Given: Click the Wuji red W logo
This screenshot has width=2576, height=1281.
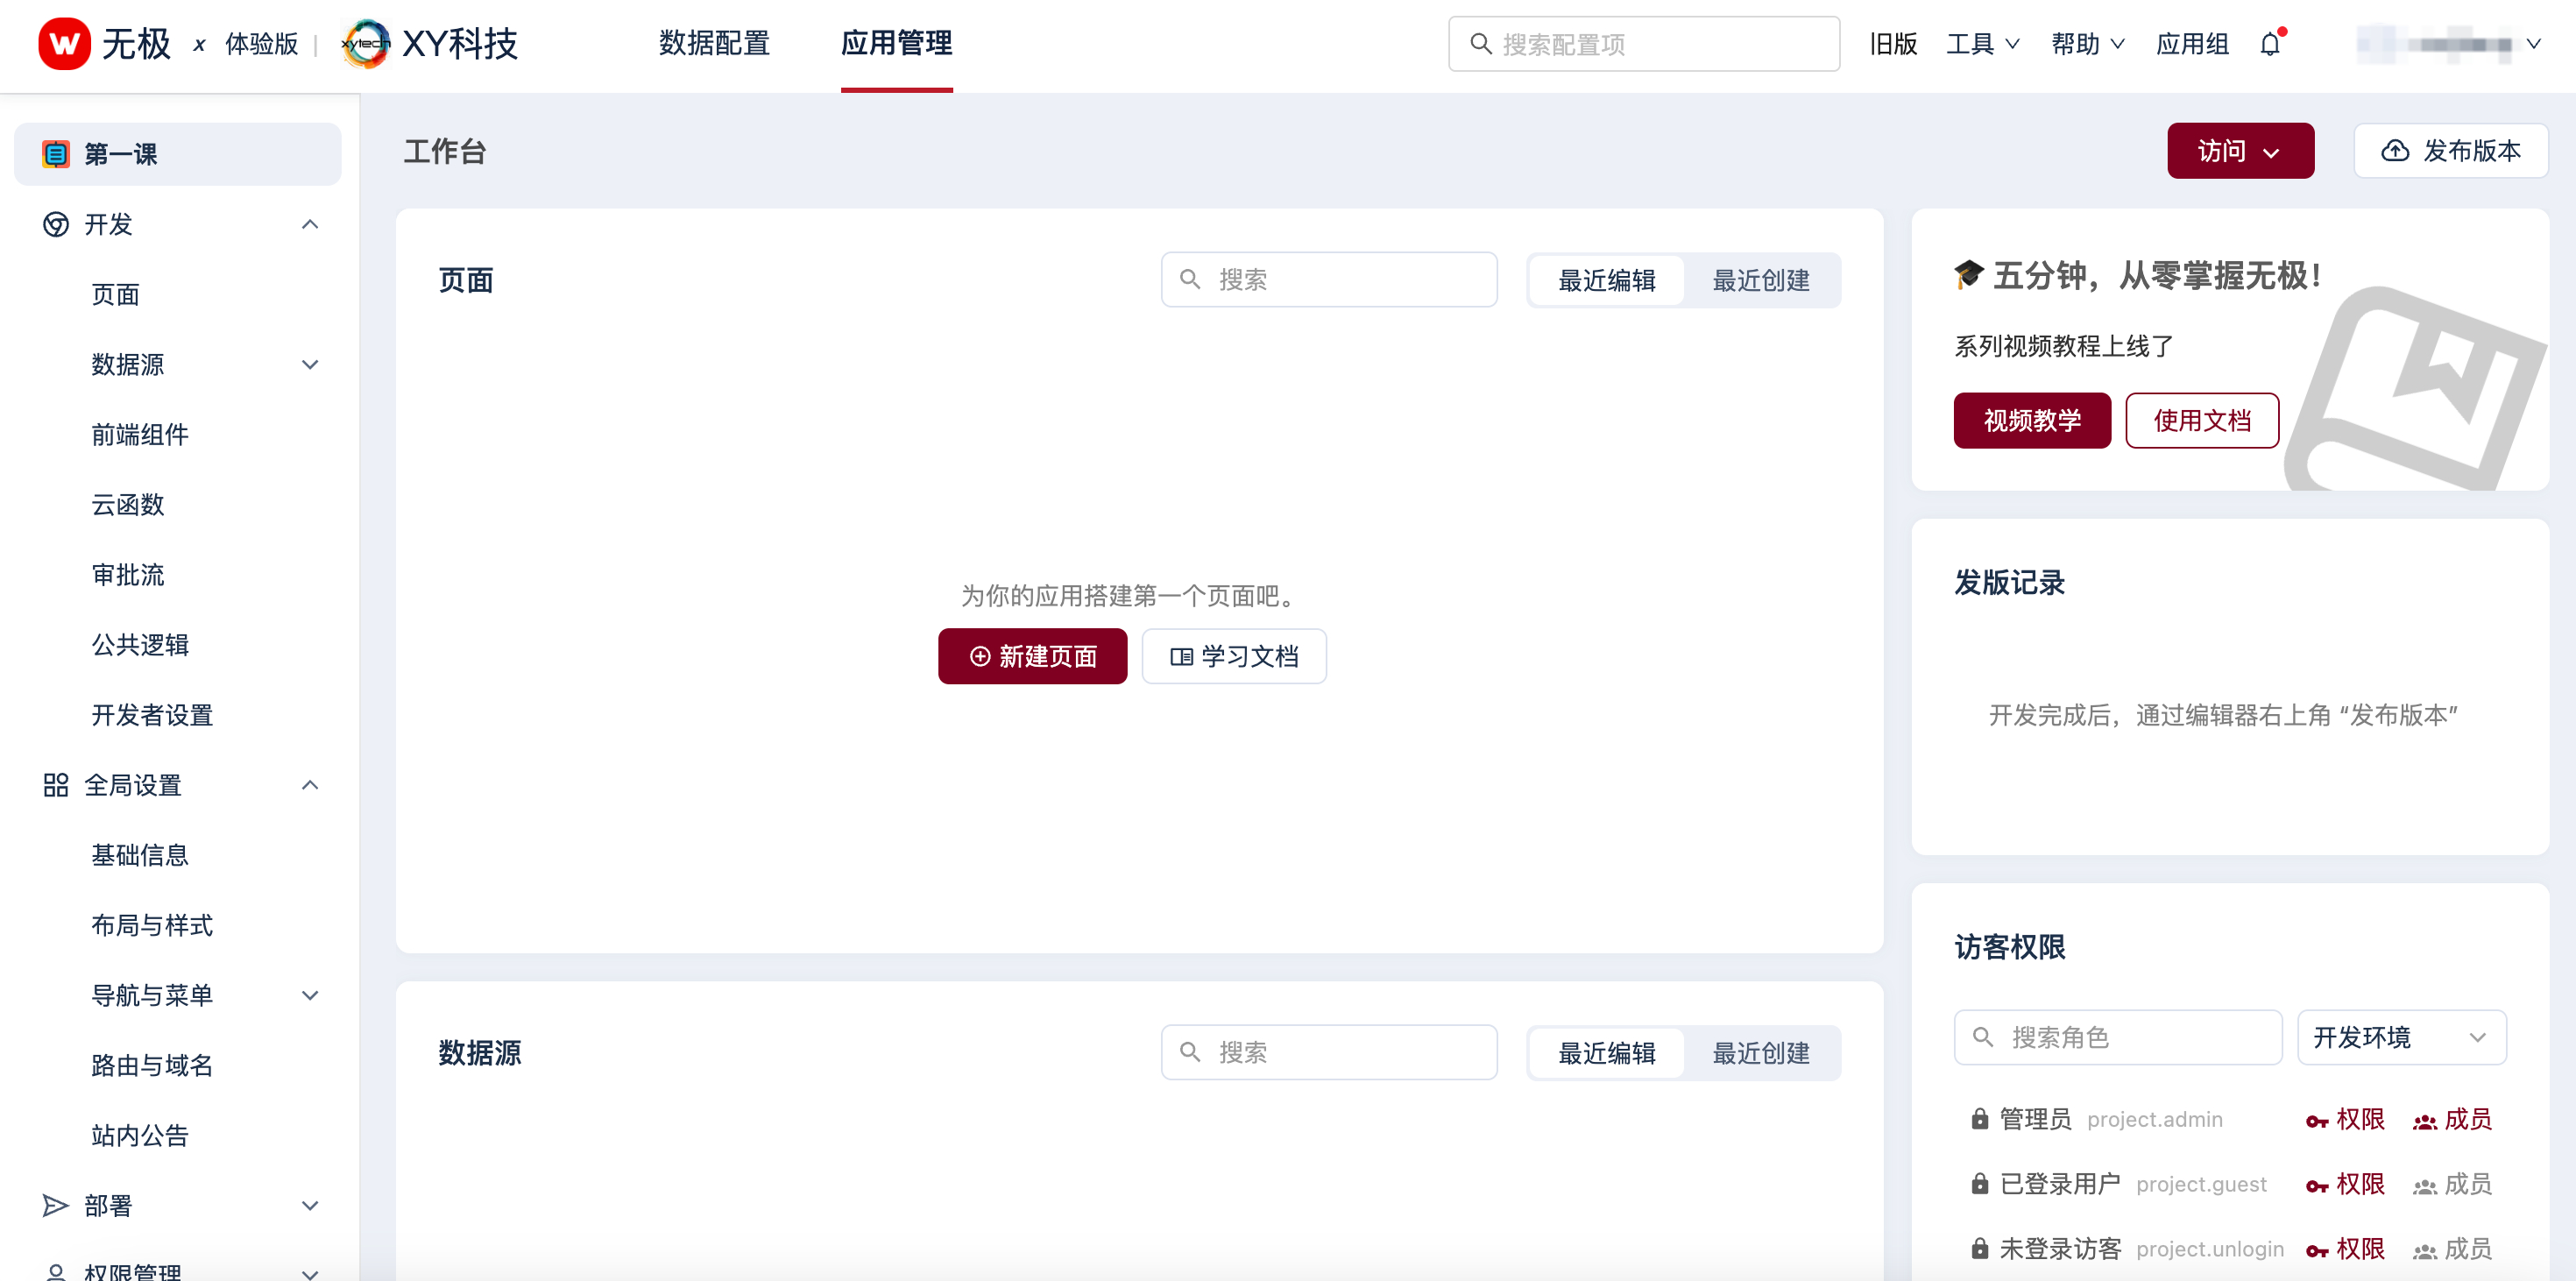Looking at the screenshot, I should [x=64, y=44].
